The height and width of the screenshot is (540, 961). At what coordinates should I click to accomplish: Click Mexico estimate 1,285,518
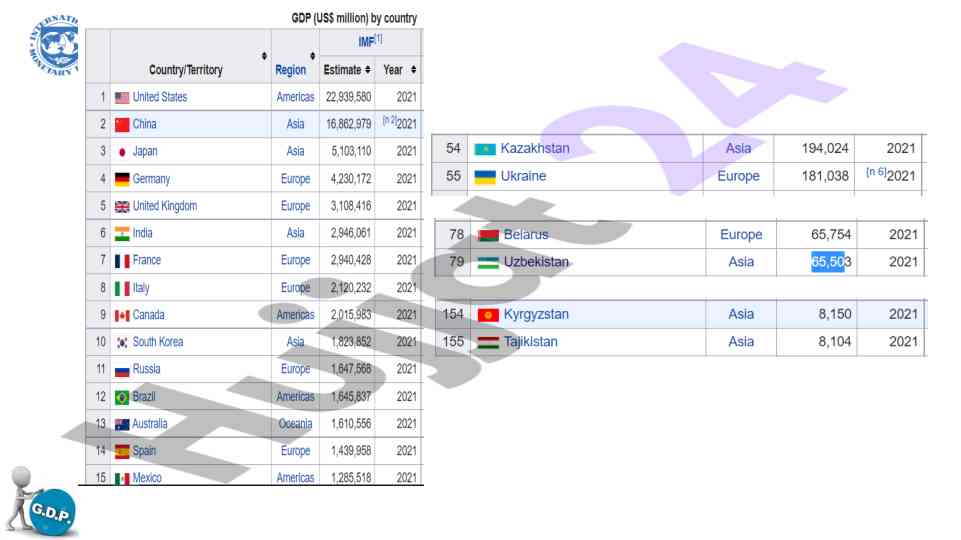pyautogui.click(x=351, y=477)
